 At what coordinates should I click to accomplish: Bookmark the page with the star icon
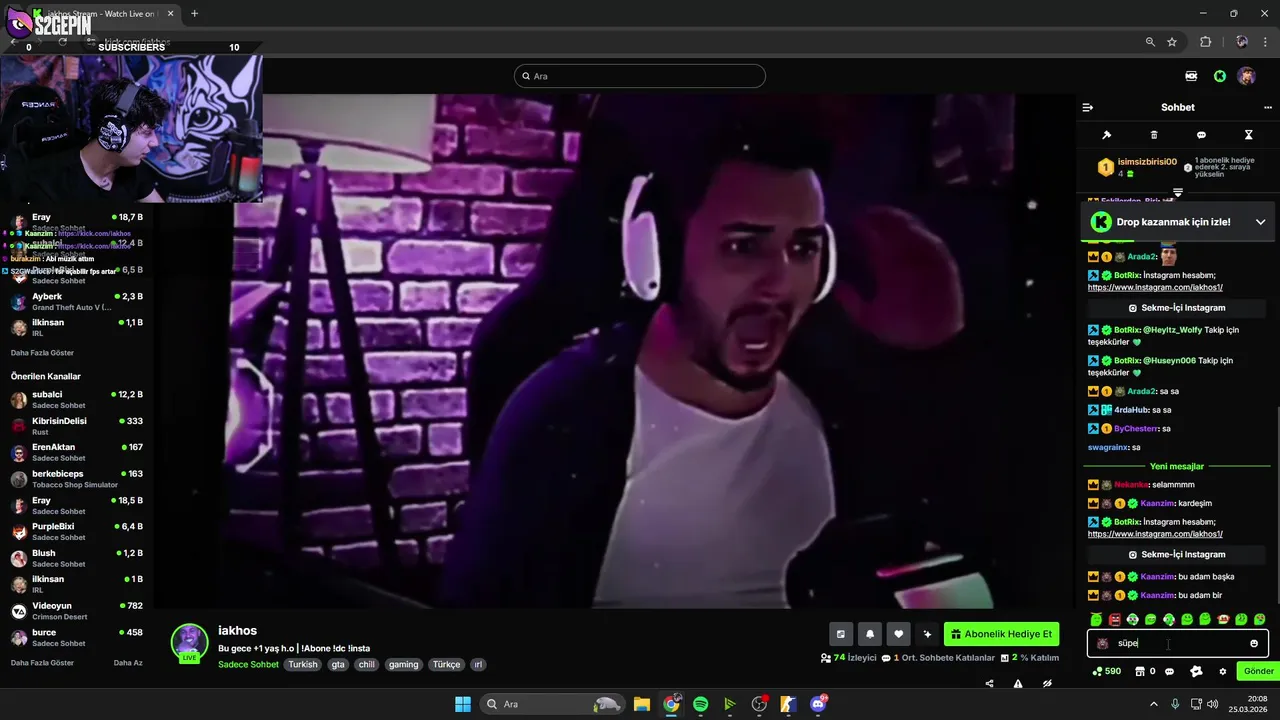(x=1172, y=42)
